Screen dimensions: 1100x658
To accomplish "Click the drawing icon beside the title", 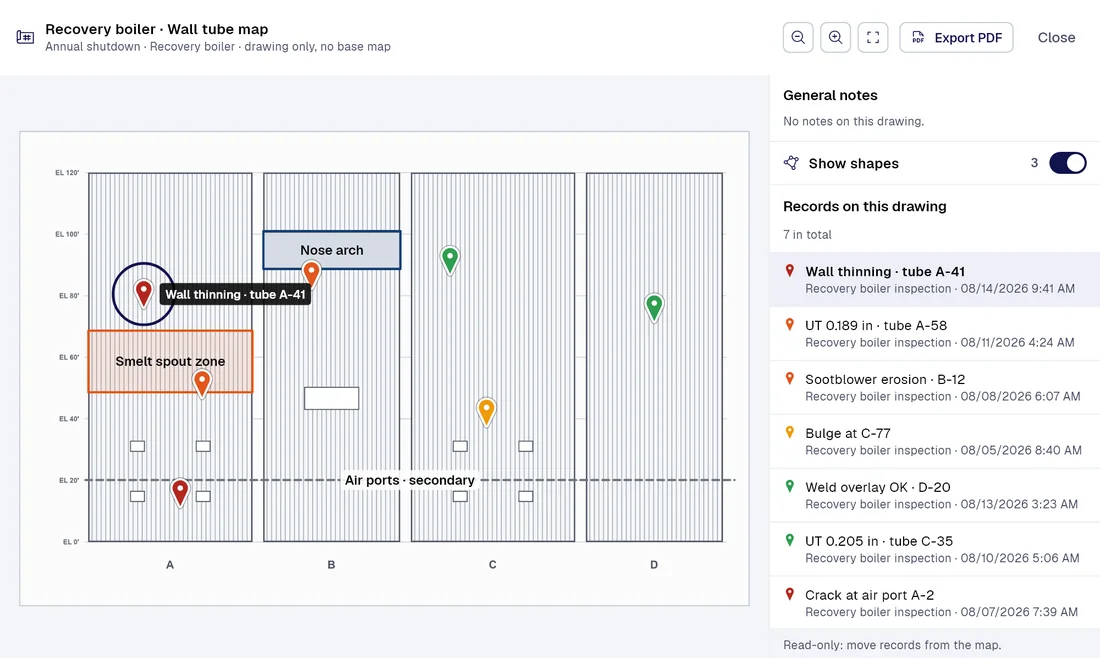I will (25, 37).
